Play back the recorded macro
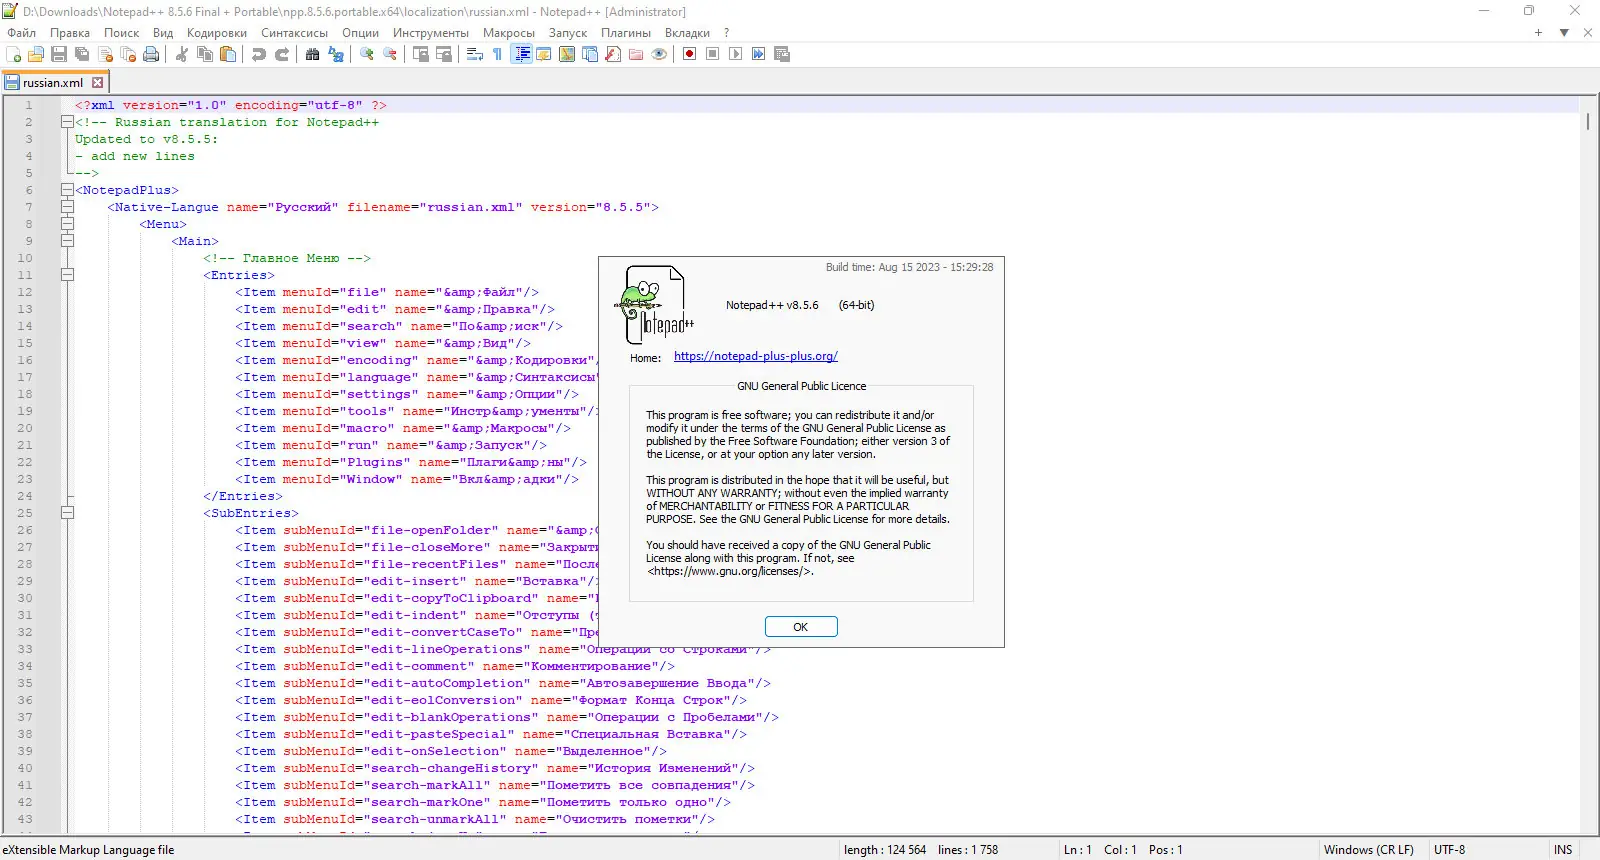This screenshot has width=1600, height=860. coord(736,54)
